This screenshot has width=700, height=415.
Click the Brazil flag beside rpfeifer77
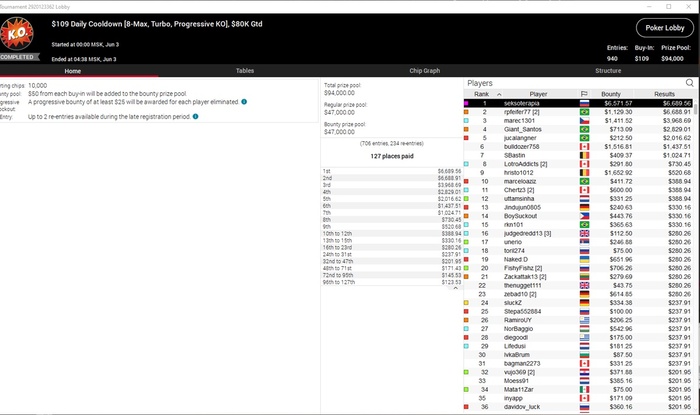pyautogui.click(x=584, y=112)
